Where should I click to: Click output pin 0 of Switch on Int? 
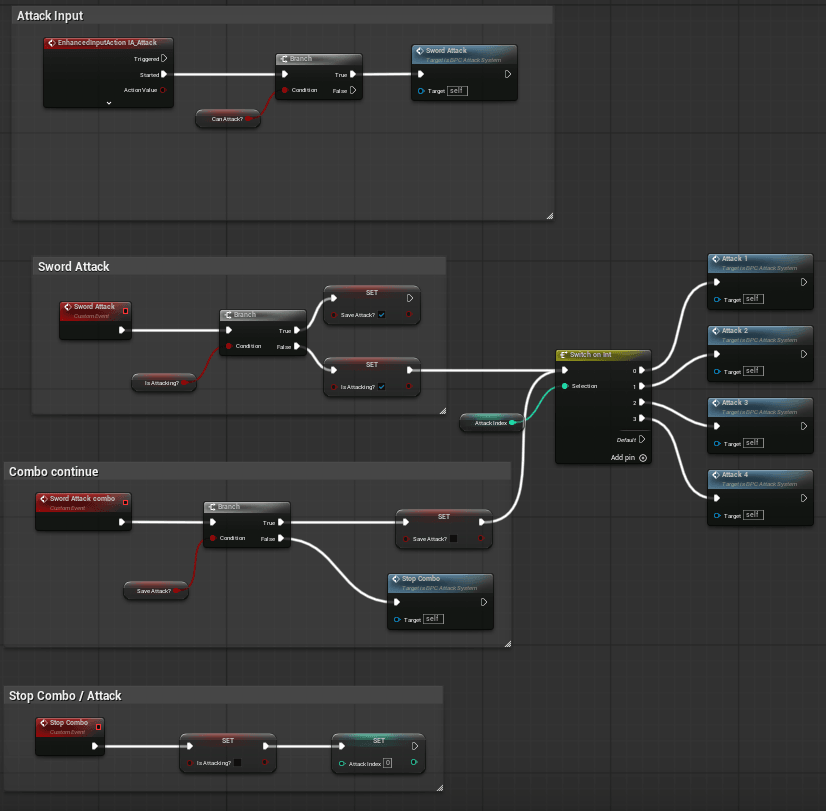click(642, 370)
